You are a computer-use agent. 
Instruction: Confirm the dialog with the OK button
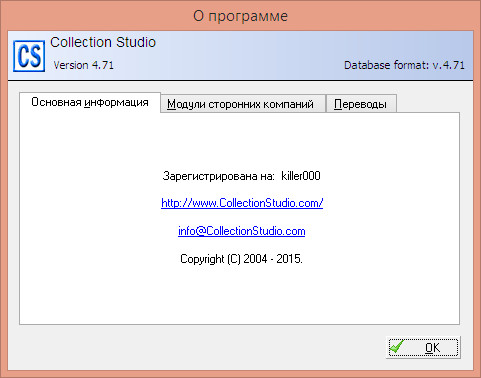[x=423, y=347]
